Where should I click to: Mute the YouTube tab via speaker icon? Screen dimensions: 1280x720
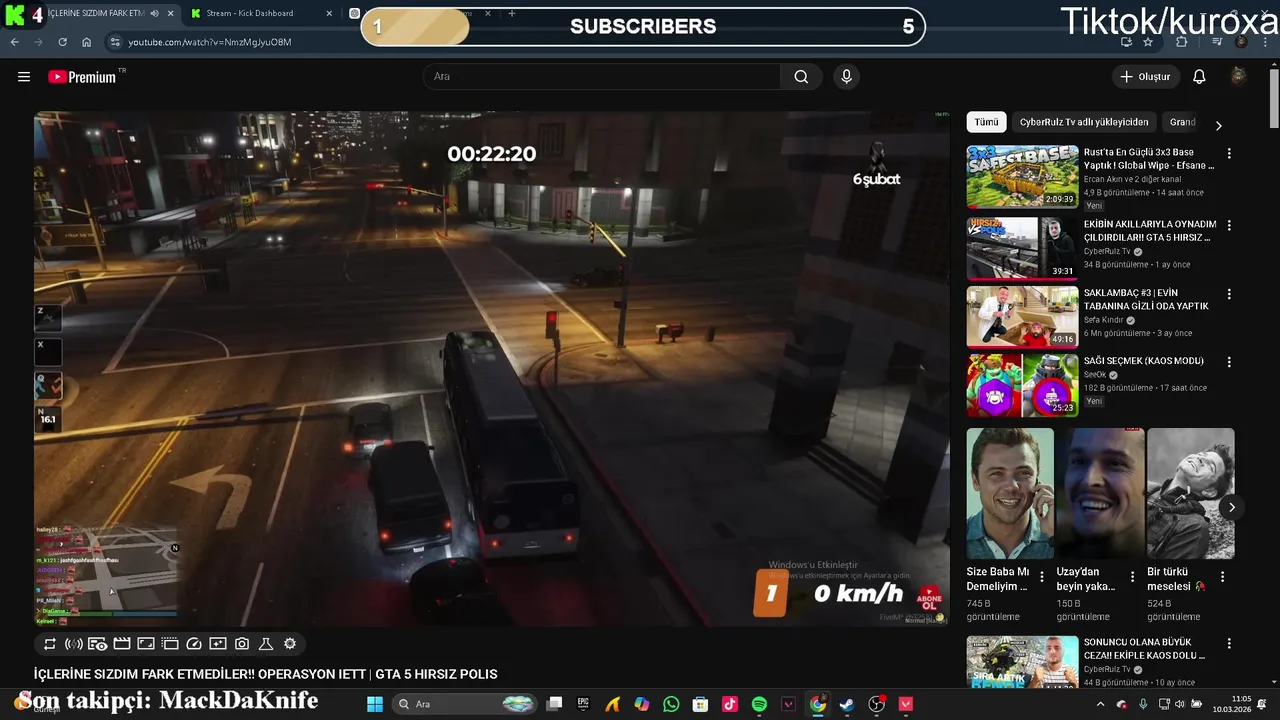pos(154,13)
